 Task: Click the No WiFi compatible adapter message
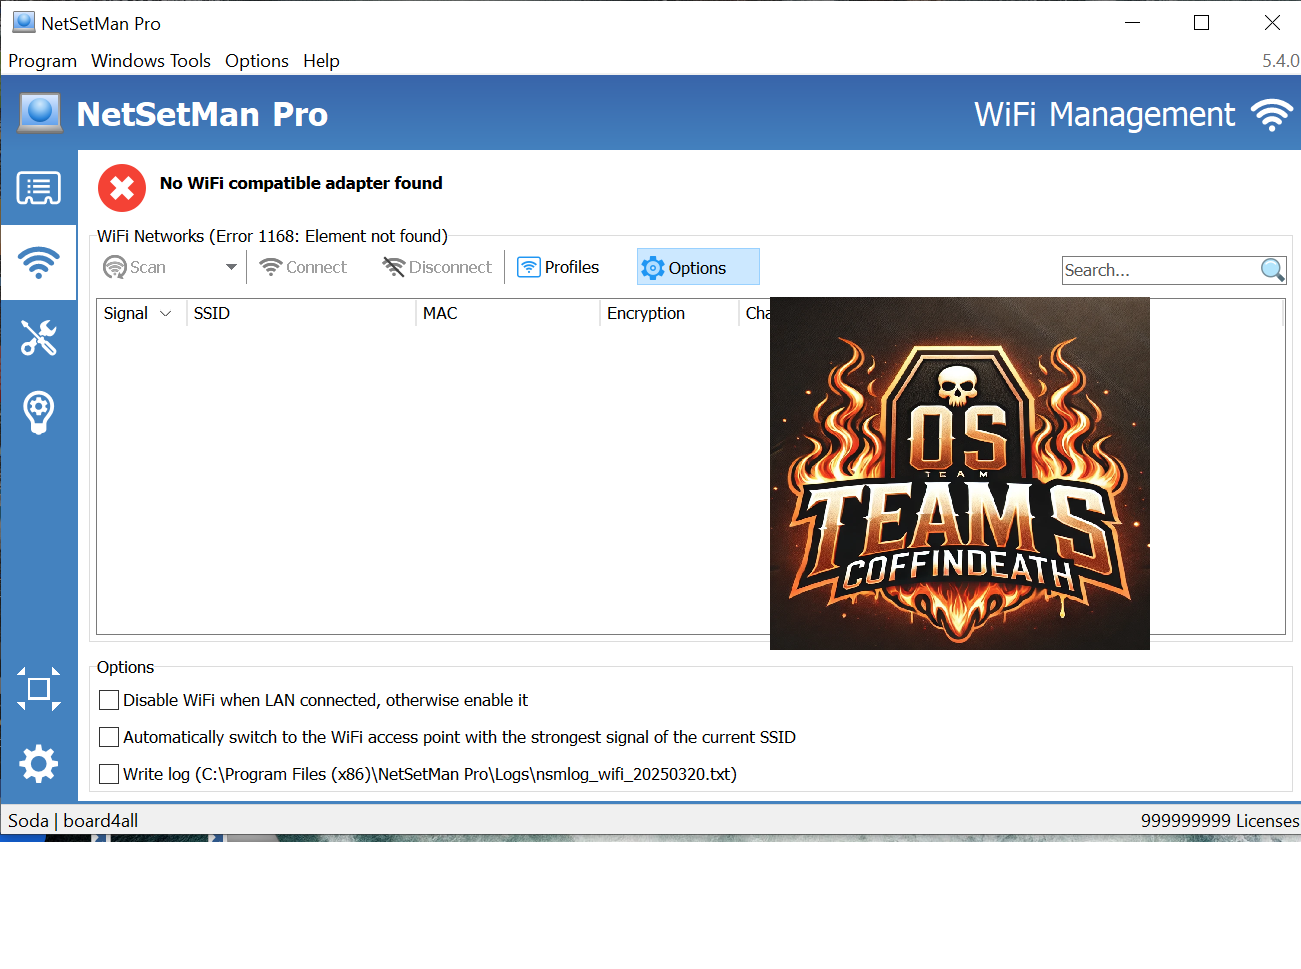tap(301, 183)
